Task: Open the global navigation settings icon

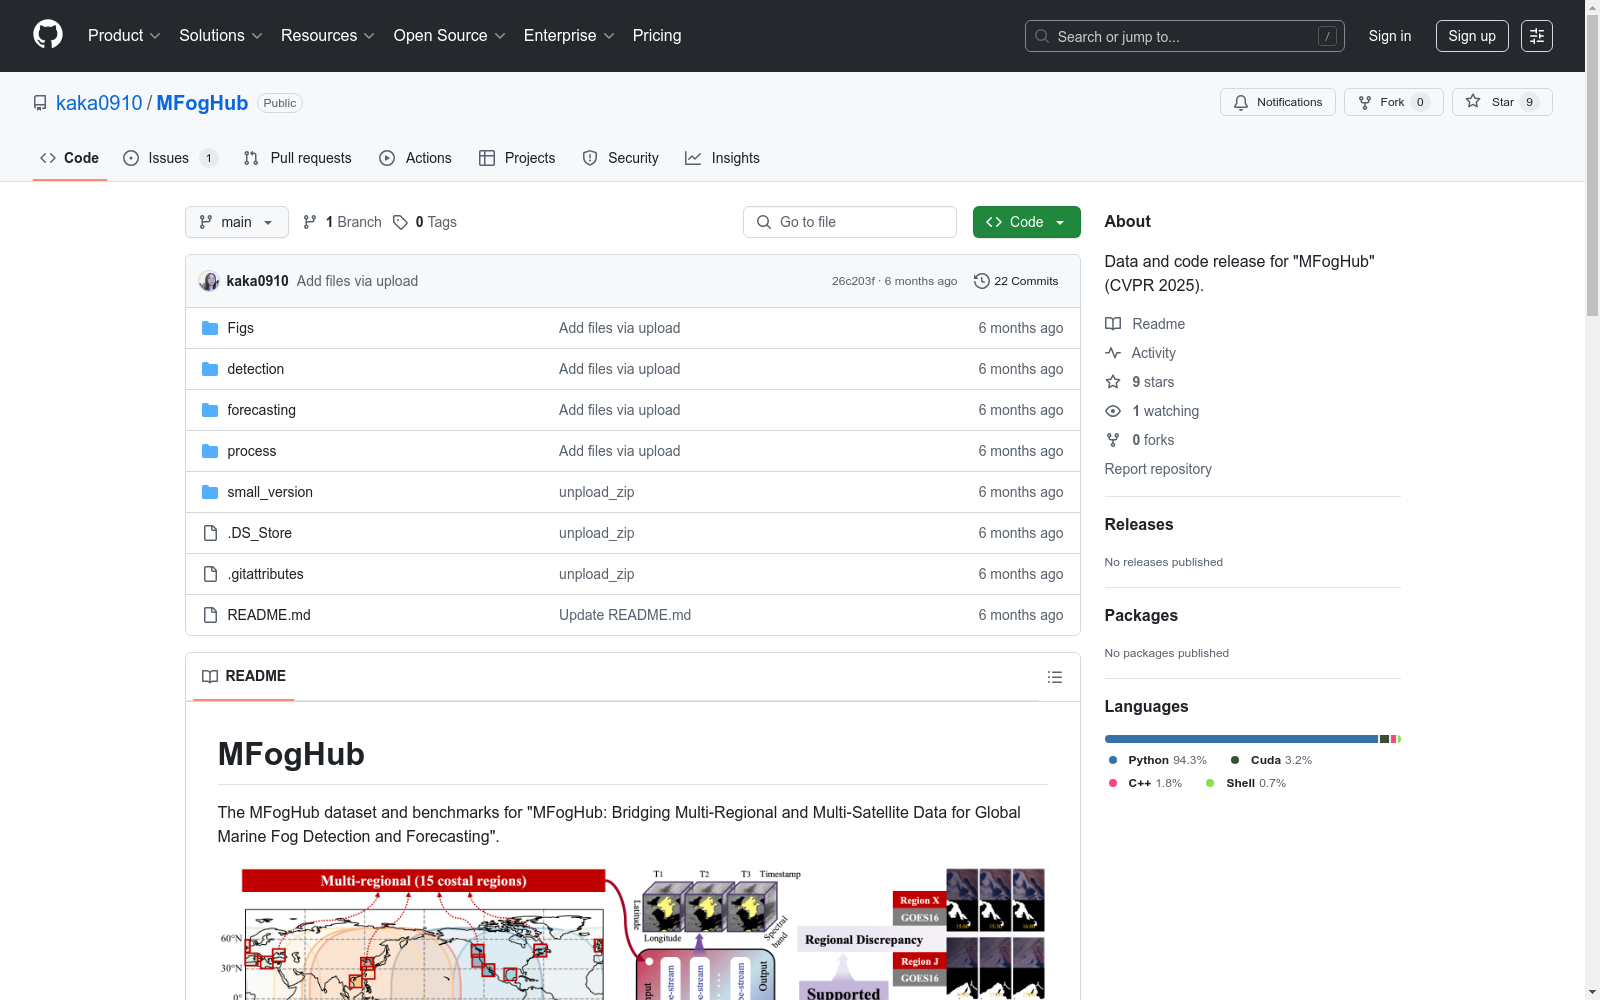Action: pyautogui.click(x=1536, y=36)
